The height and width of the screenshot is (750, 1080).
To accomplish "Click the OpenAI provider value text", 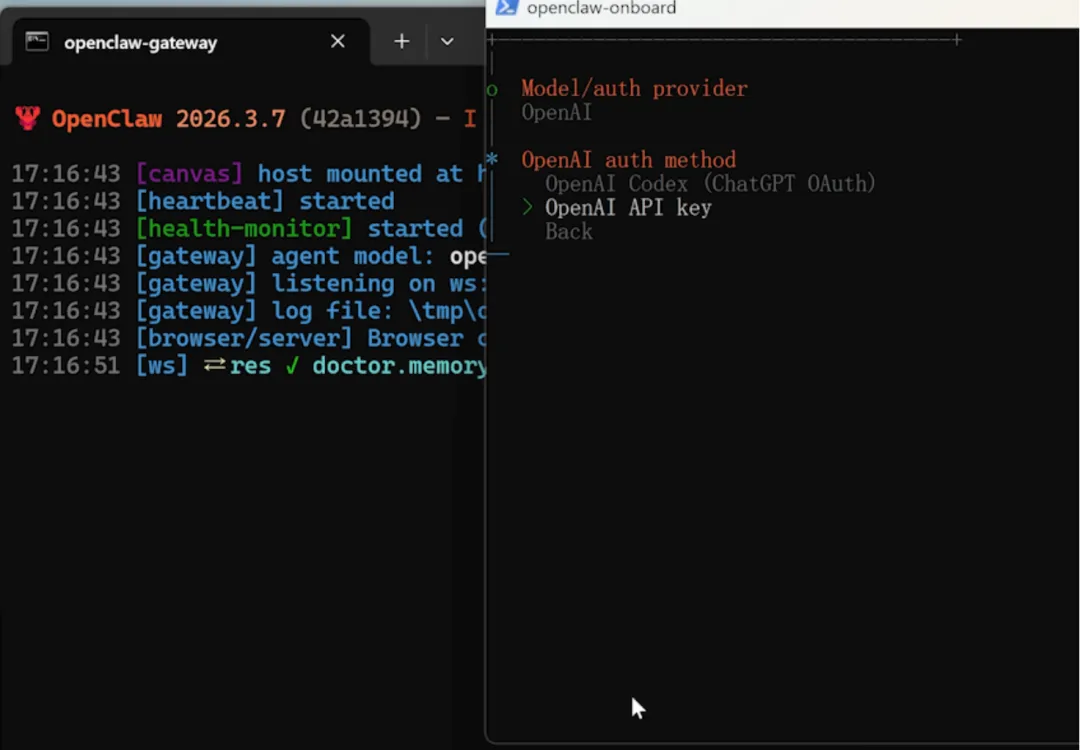I will click(x=557, y=112).
